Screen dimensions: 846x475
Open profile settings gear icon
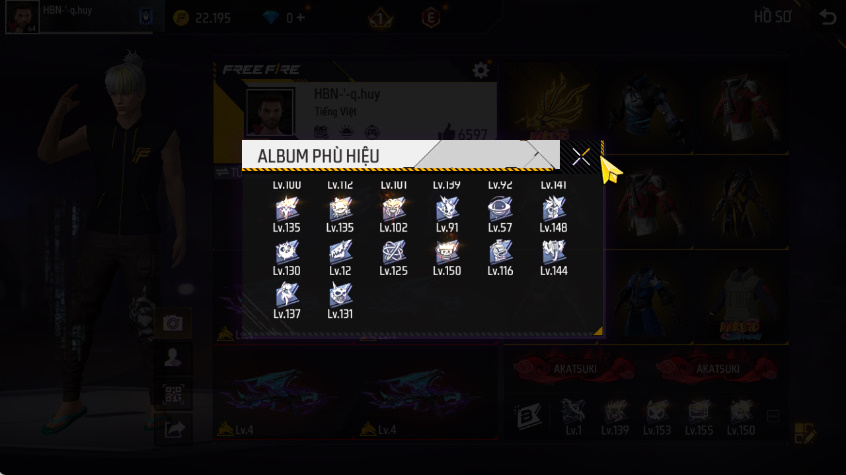tap(480, 70)
